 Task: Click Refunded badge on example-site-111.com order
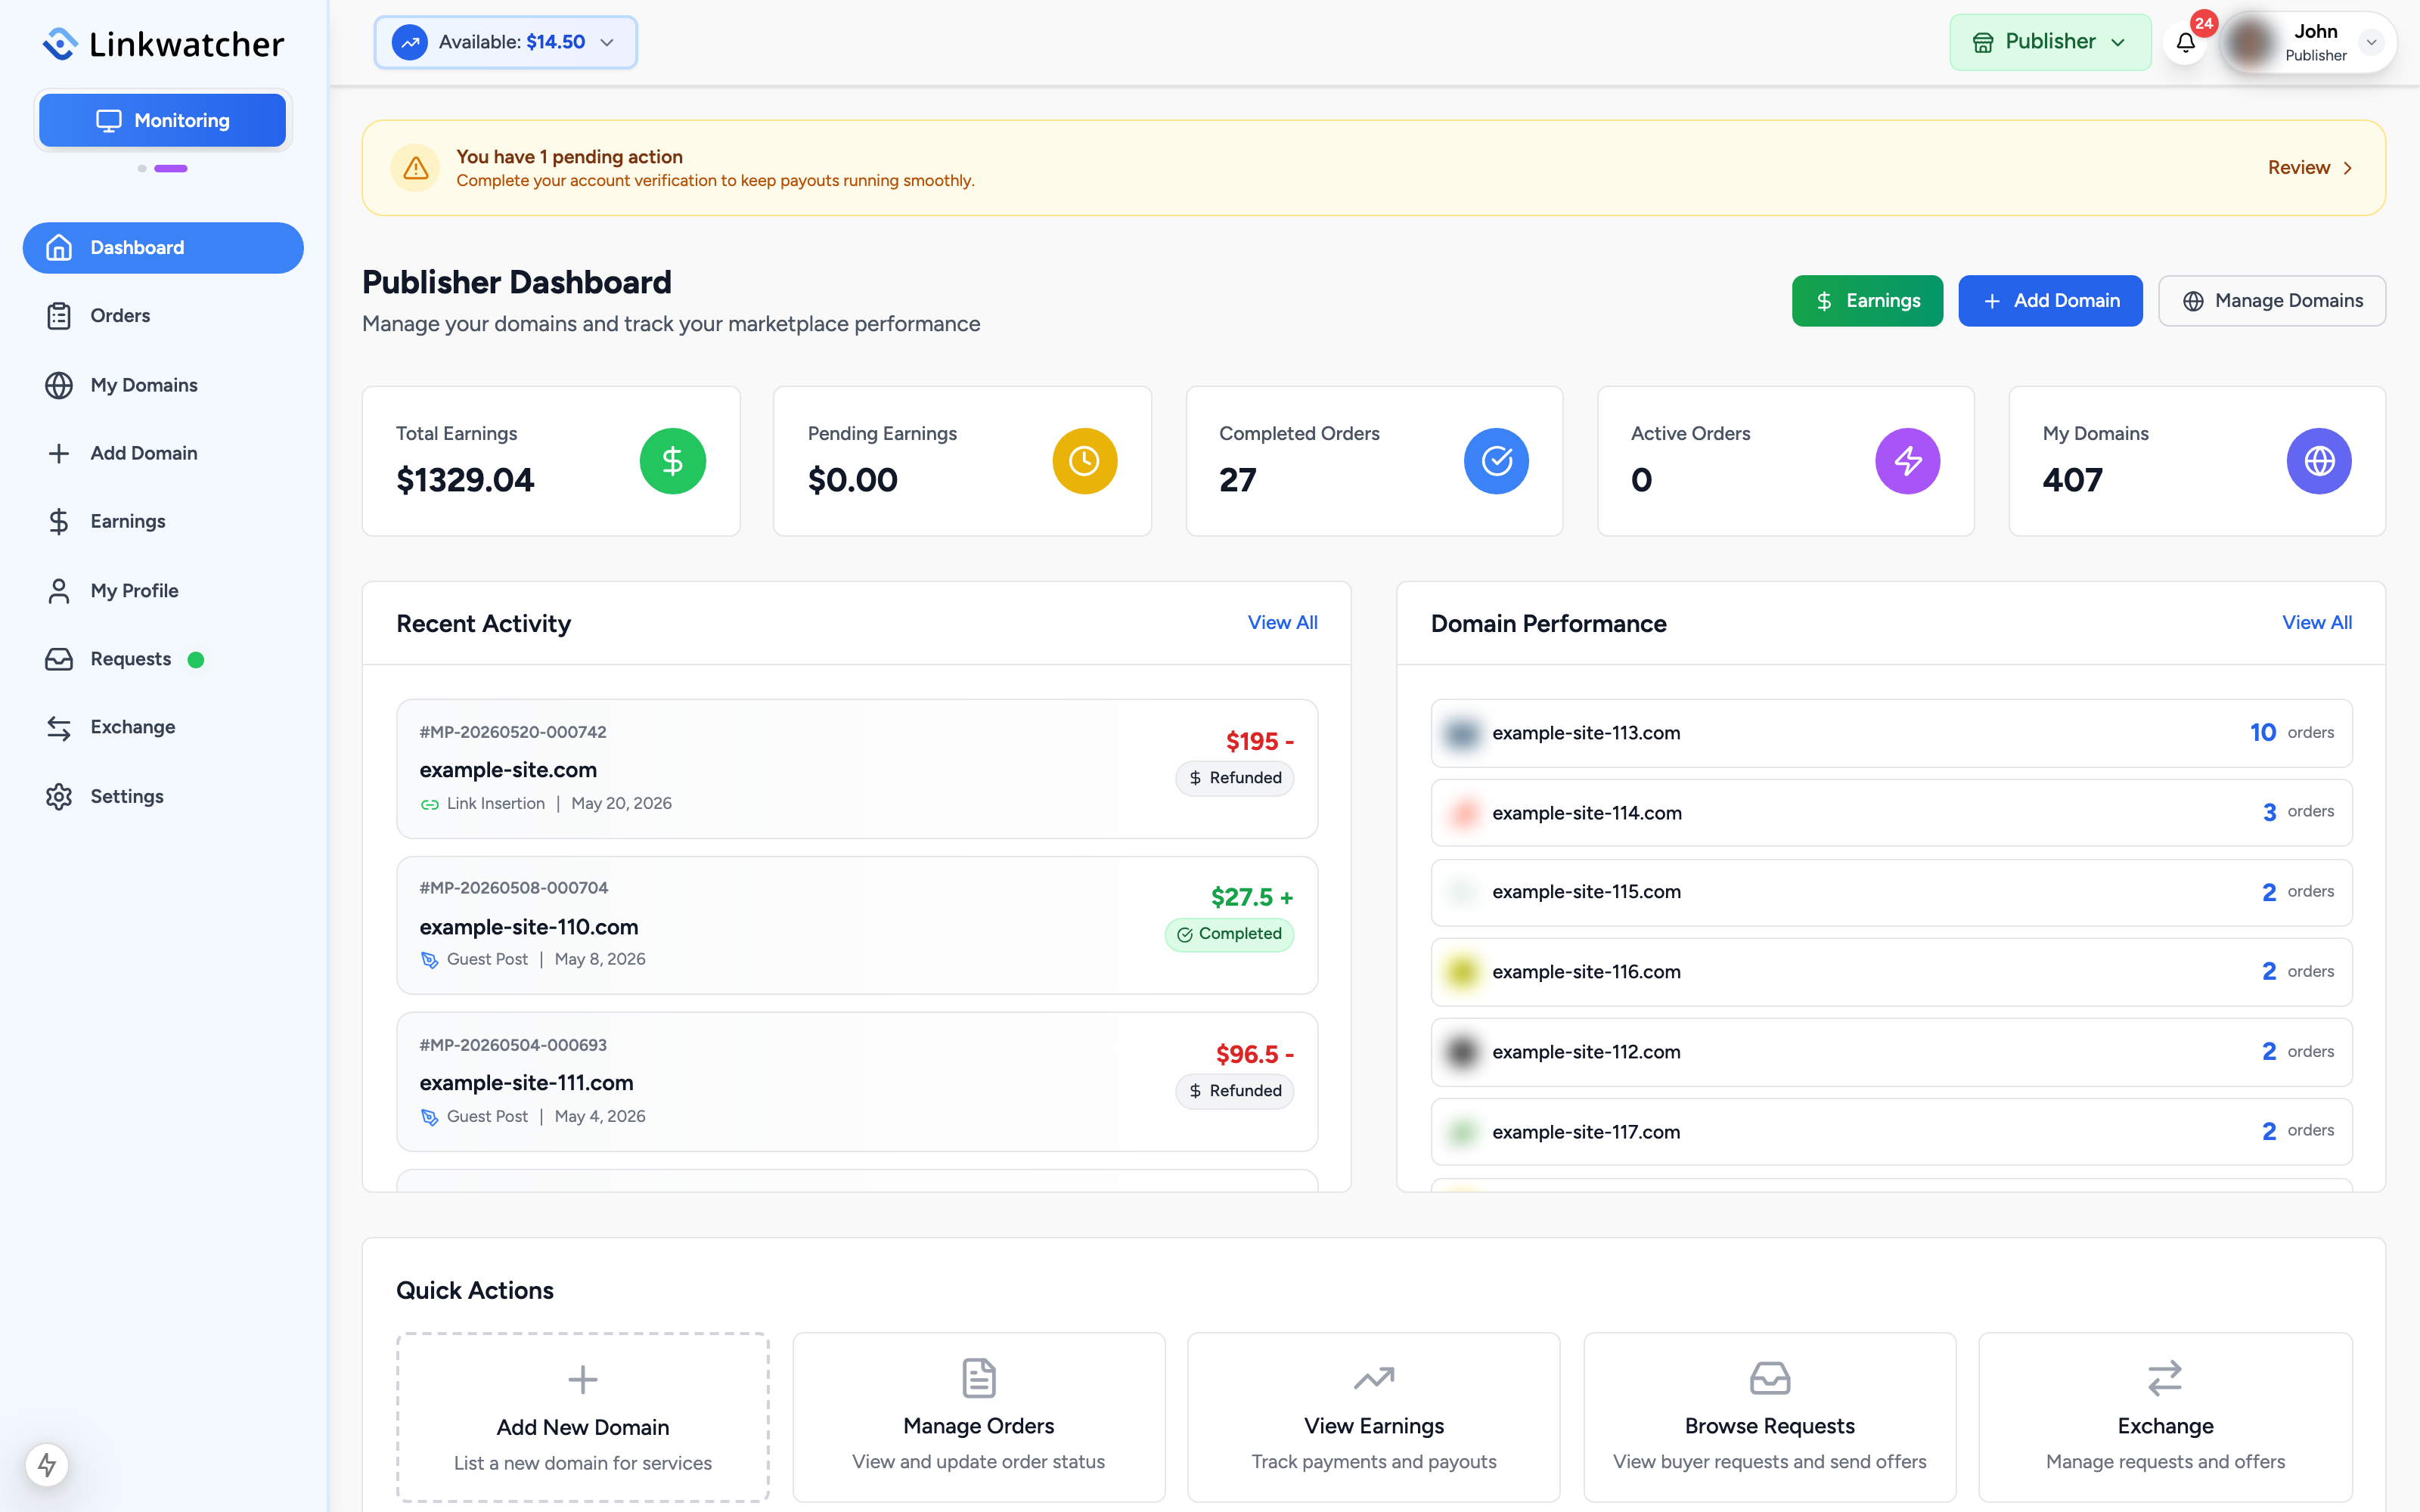[x=1234, y=1091]
